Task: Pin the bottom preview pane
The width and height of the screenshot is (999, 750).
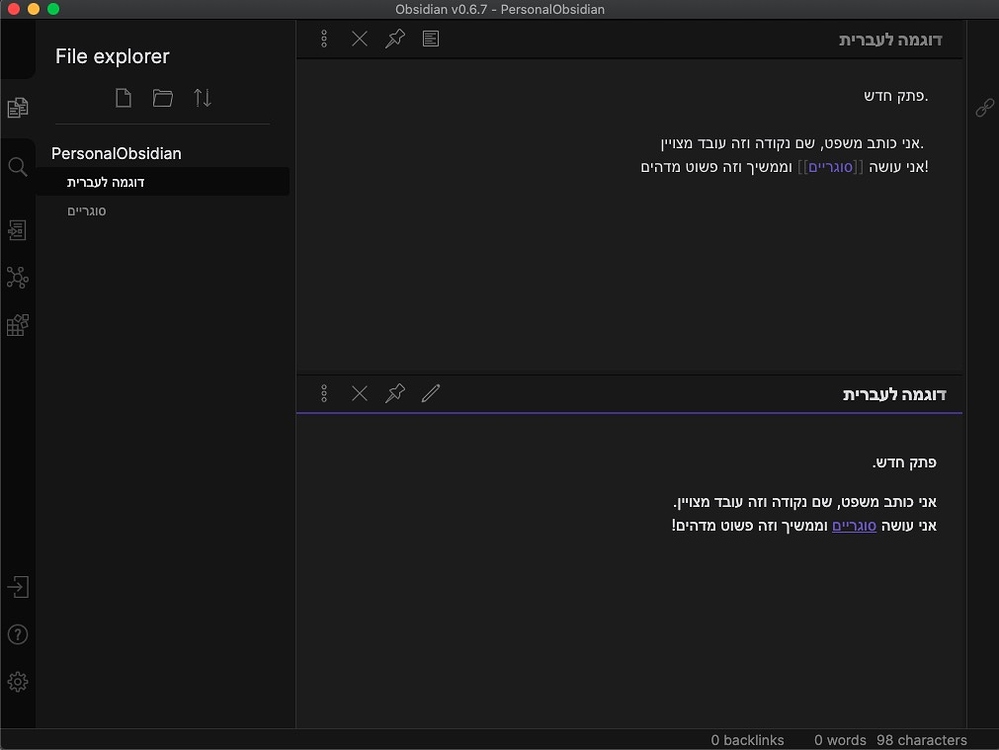Action: [x=395, y=393]
